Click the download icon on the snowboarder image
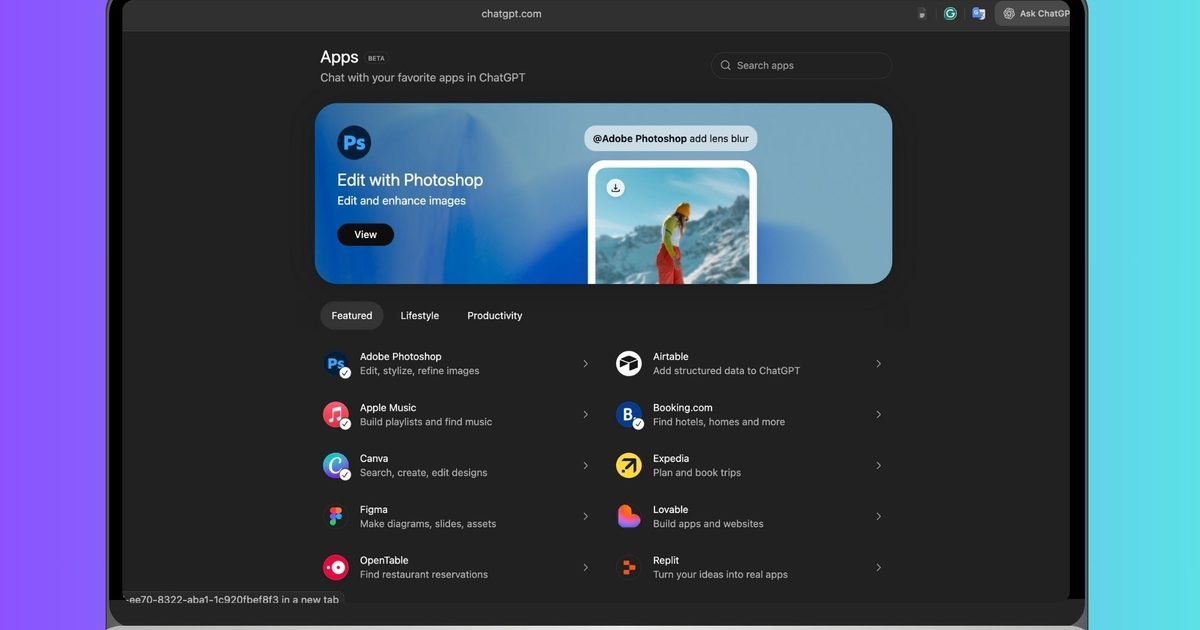Viewport: 1200px width, 630px height. pos(616,188)
